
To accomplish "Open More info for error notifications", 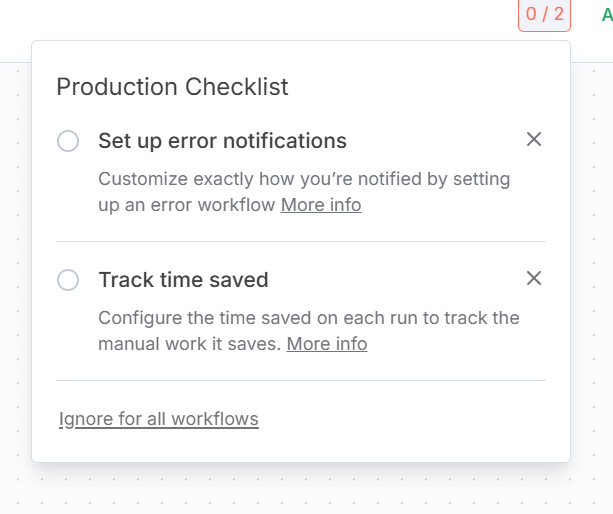I will [x=321, y=205].
